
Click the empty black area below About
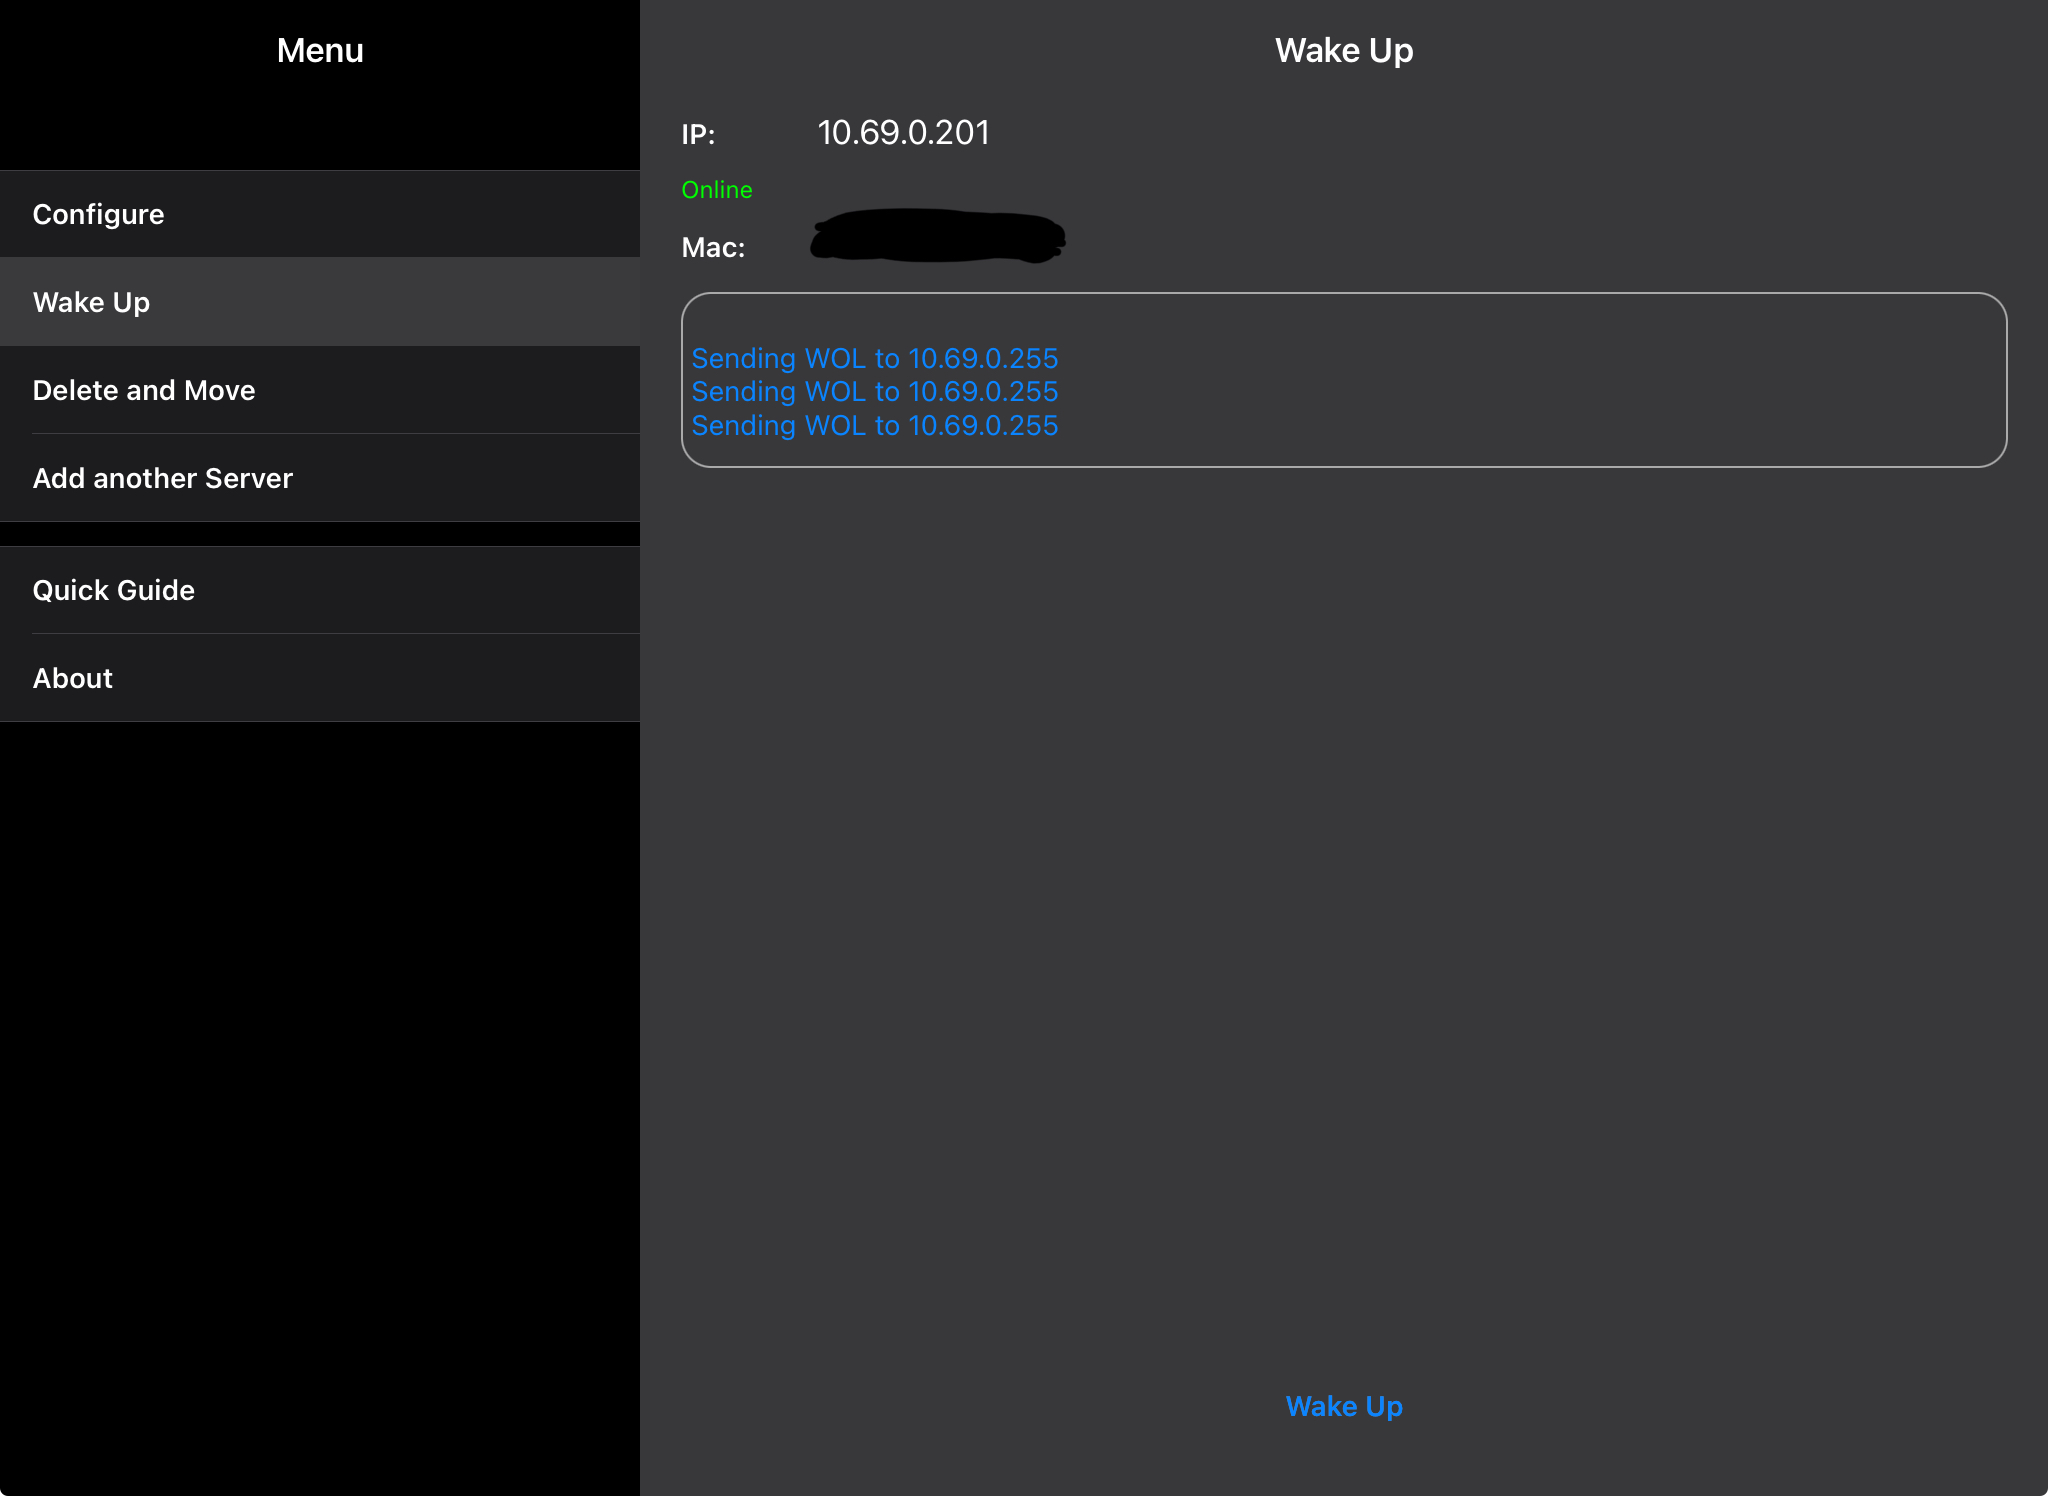pos(320,1100)
